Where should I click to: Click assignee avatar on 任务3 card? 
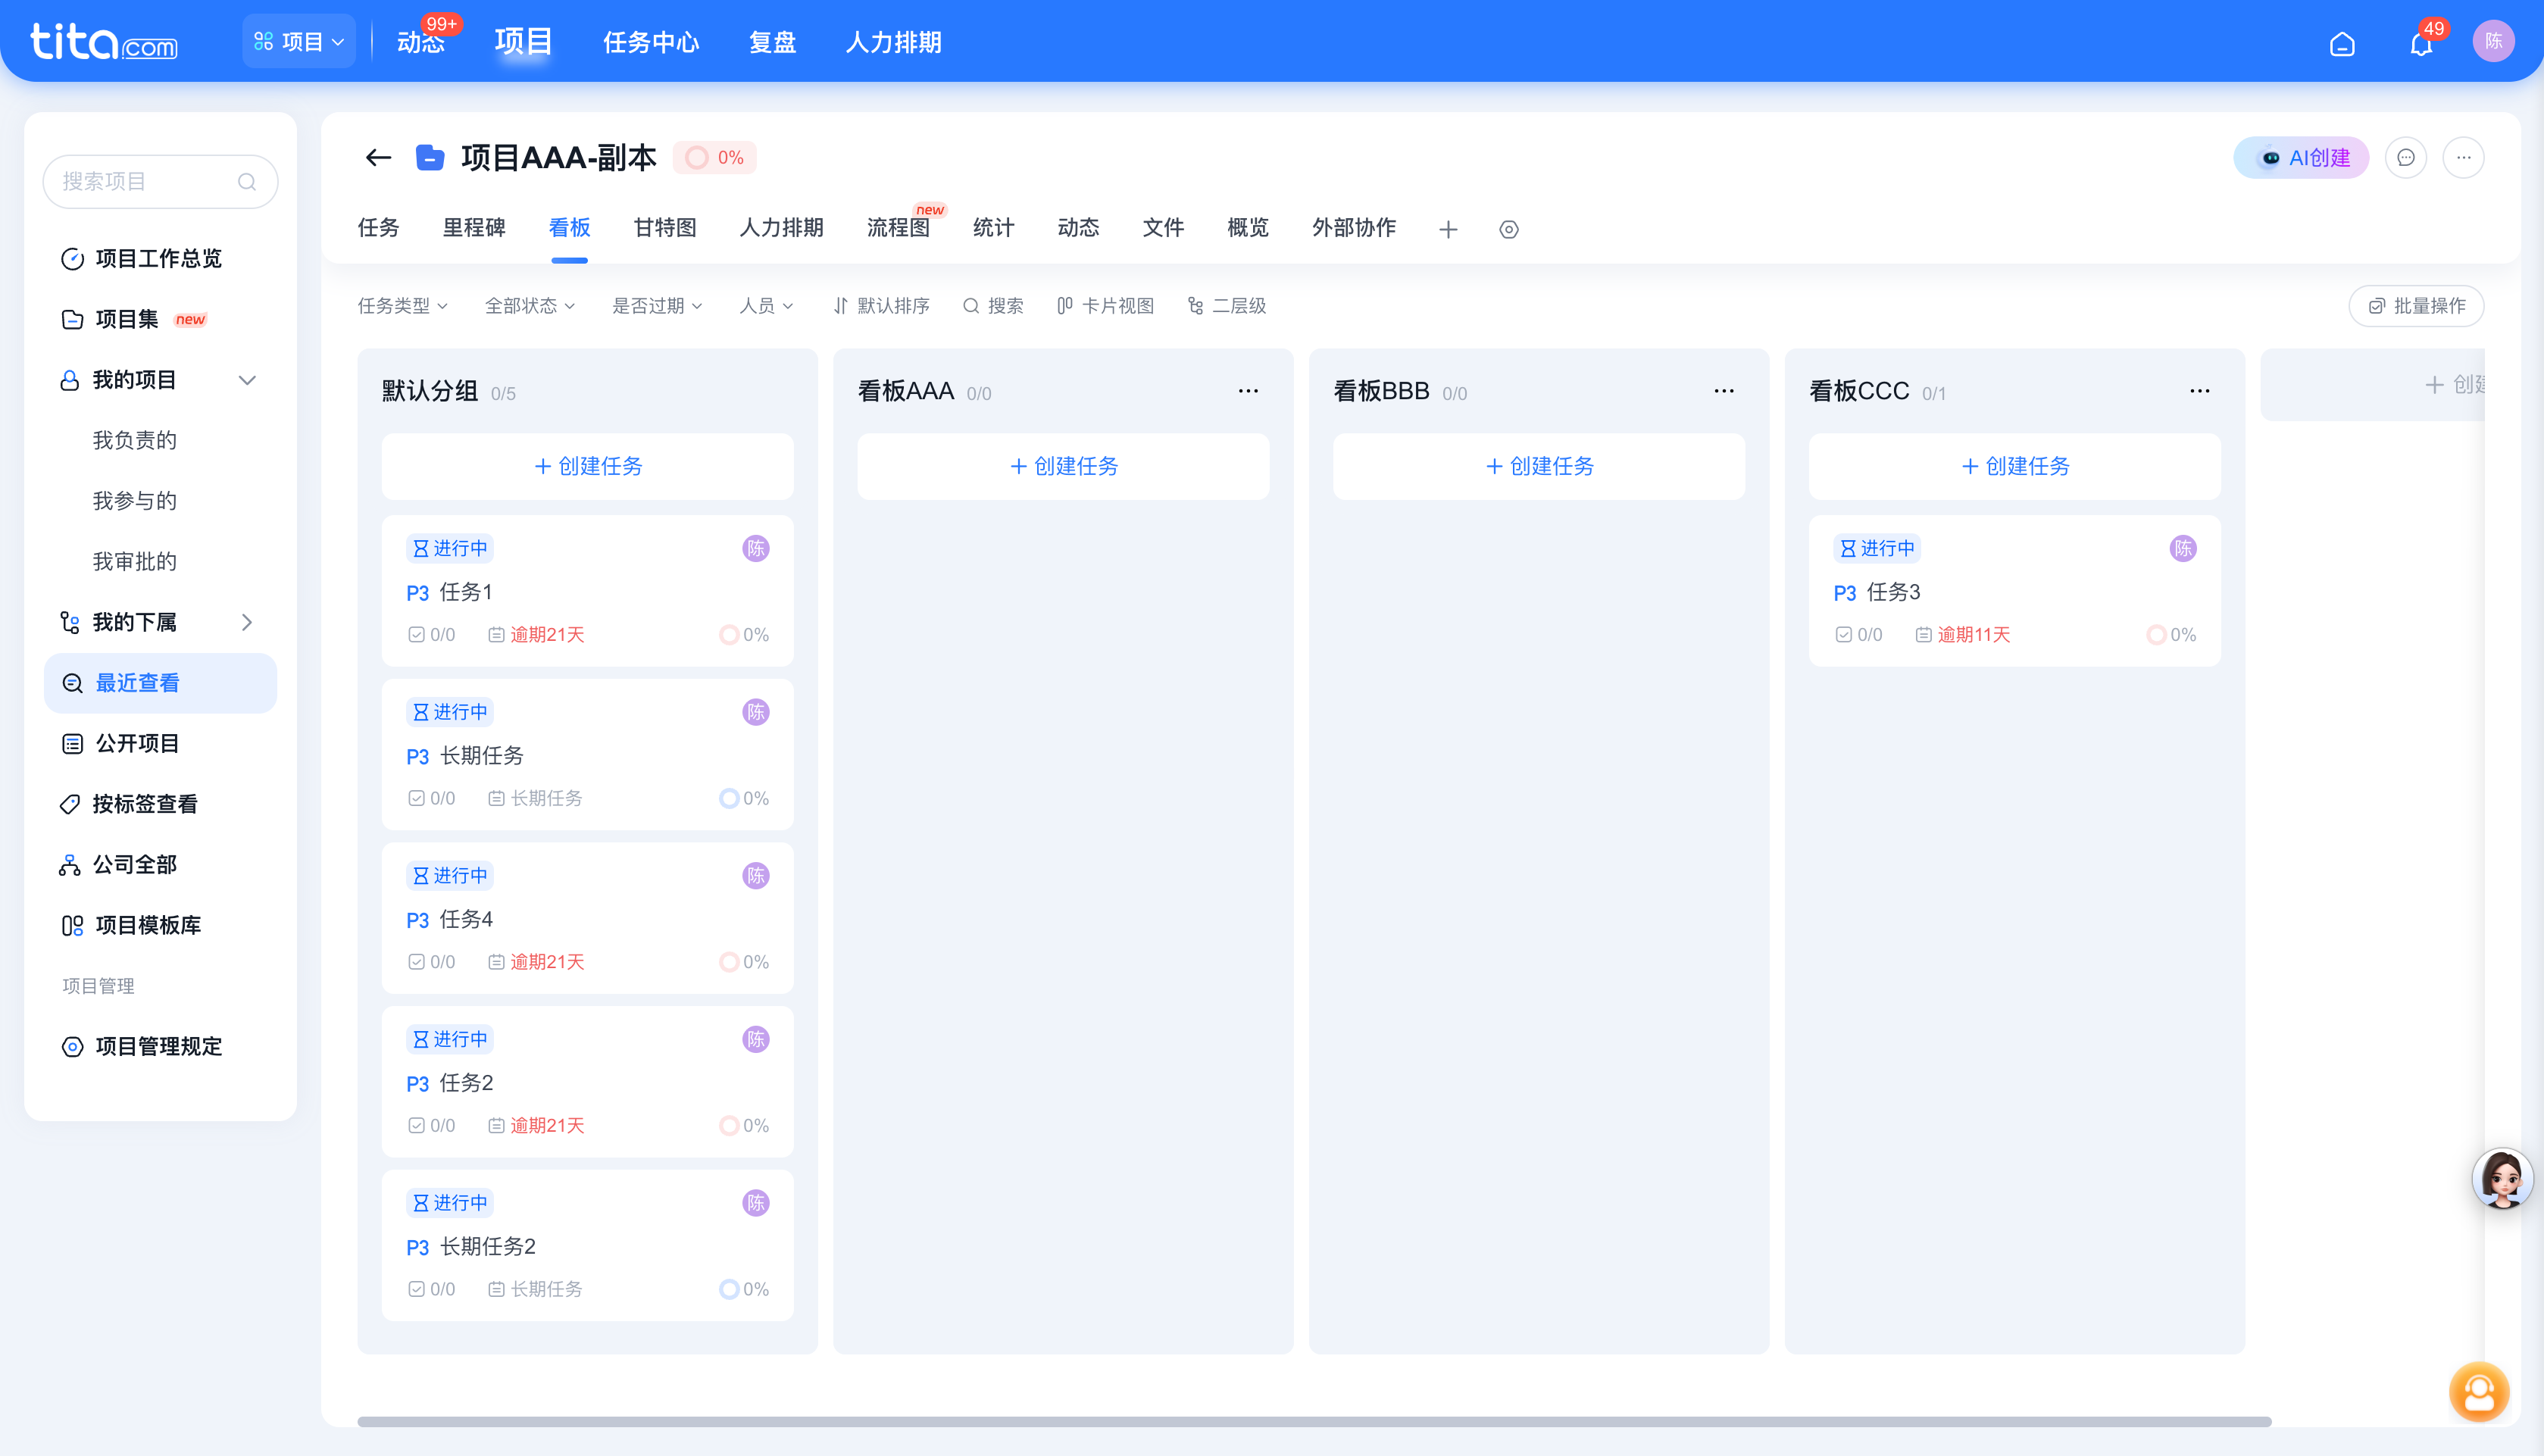pyautogui.click(x=2183, y=548)
